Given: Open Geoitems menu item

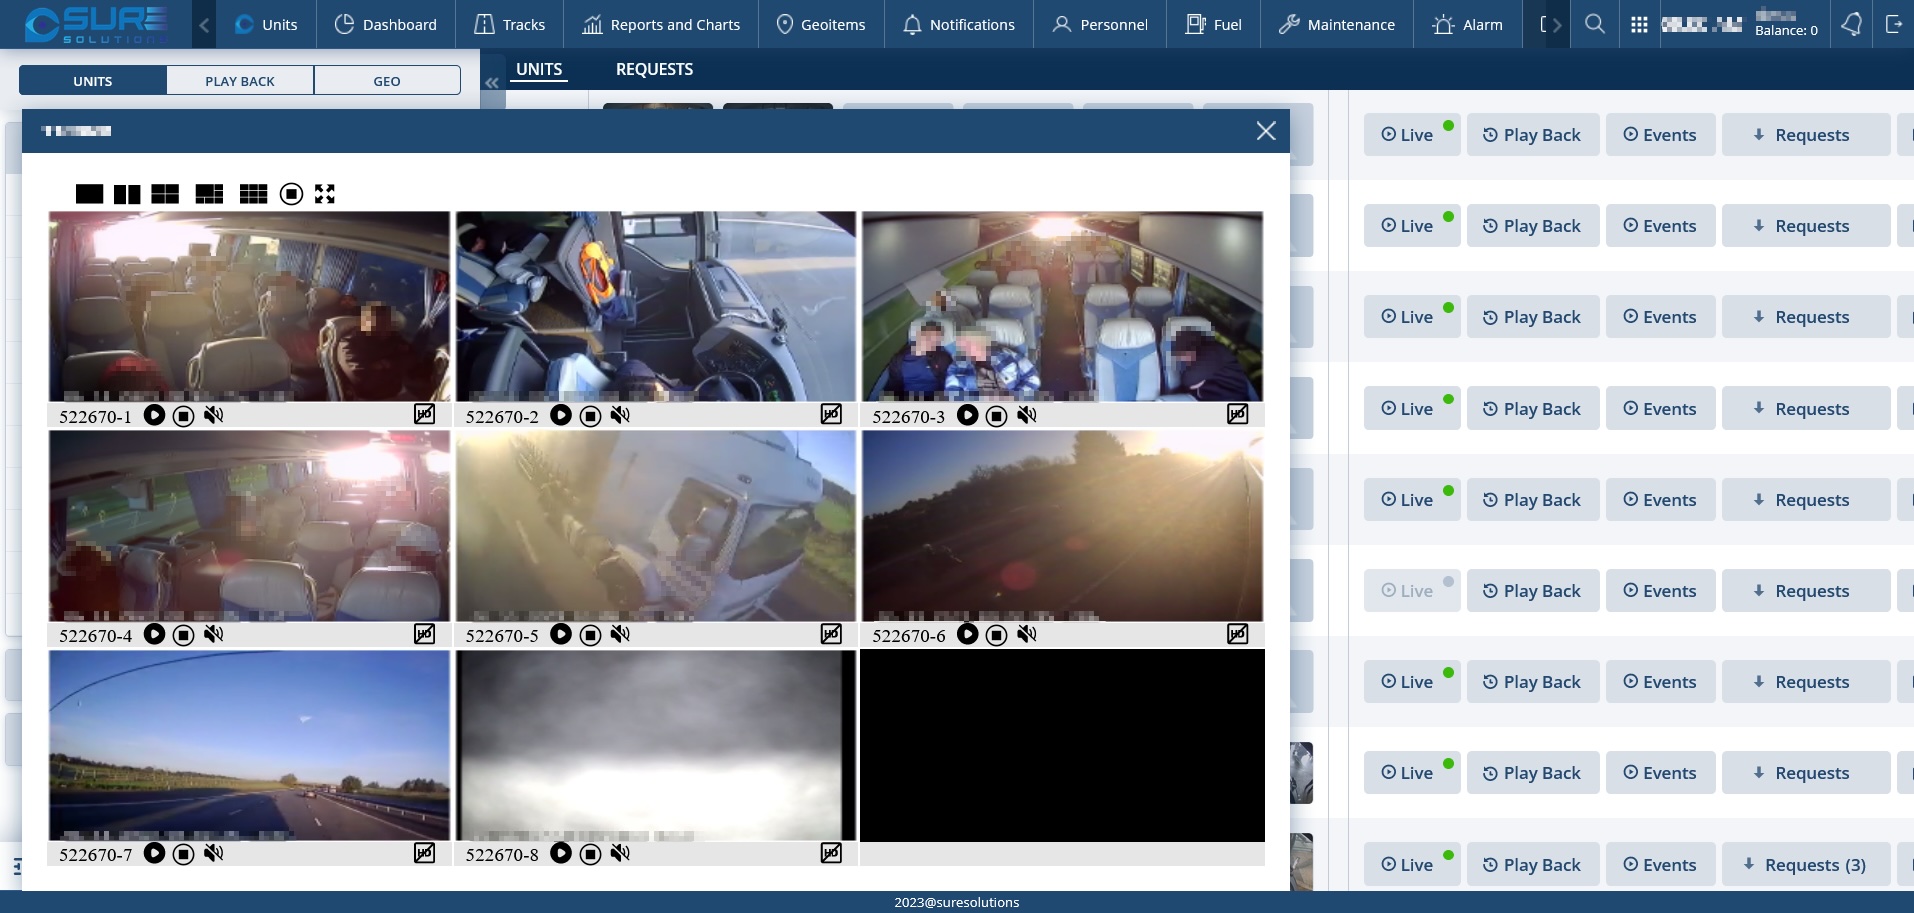Looking at the screenshot, I should [x=821, y=24].
